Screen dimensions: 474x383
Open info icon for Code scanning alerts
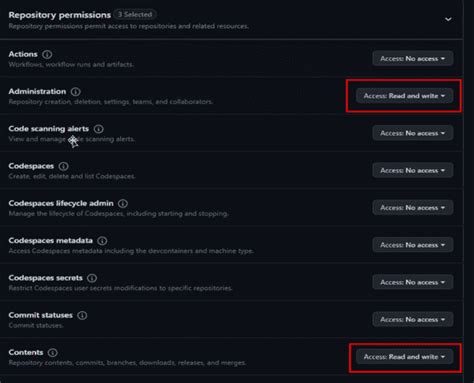coord(99,129)
